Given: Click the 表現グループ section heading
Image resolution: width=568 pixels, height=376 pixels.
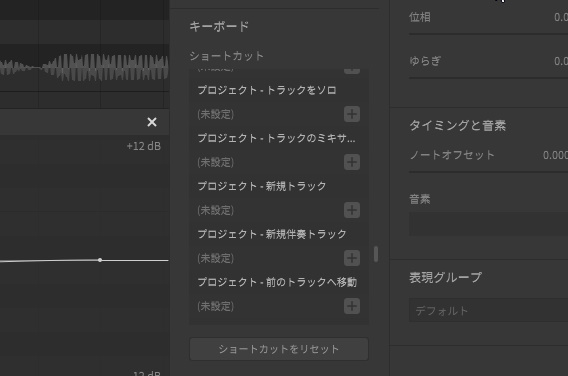Looking at the screenshot, I should coord(446,277).
